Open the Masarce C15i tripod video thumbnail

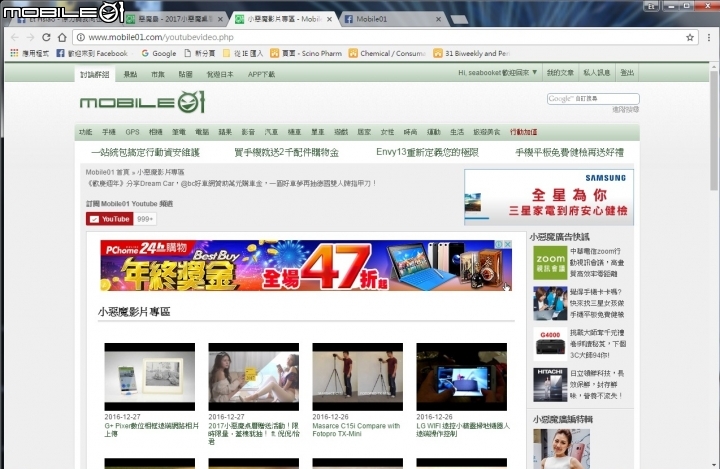click(358, 377)
